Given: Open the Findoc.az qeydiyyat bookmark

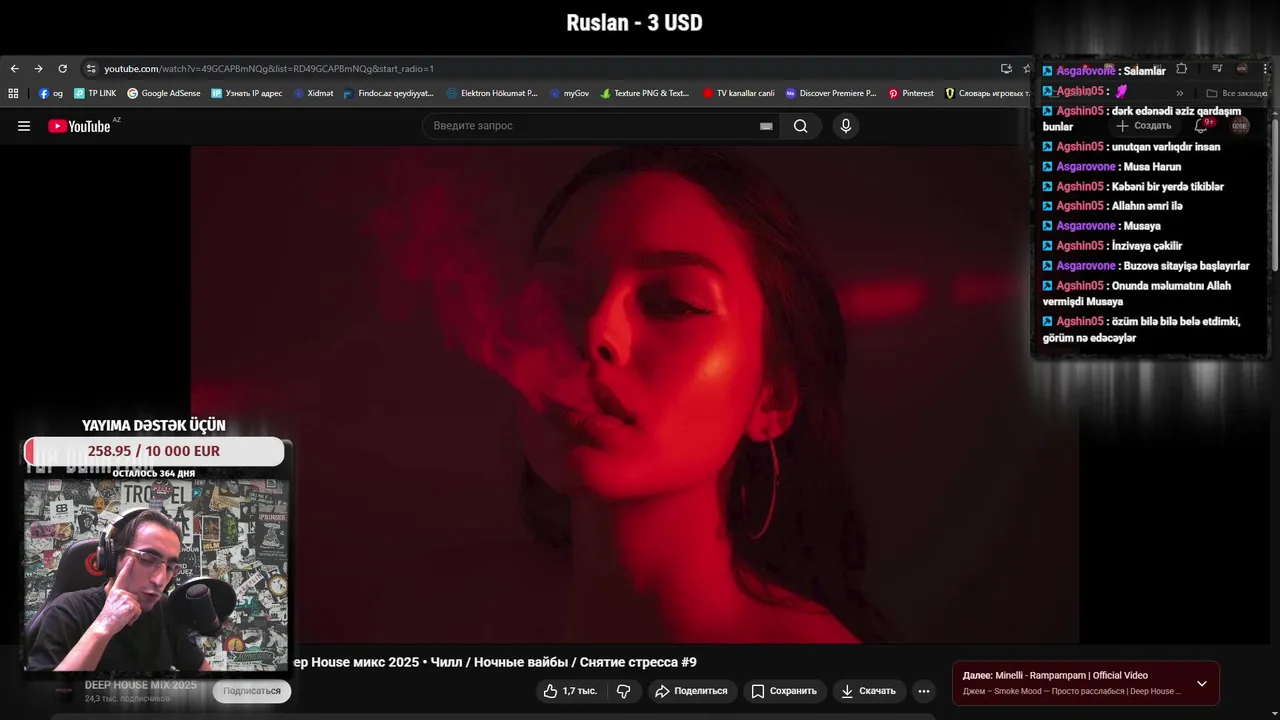Looking at the screenshot, I should tap(388, 93).
